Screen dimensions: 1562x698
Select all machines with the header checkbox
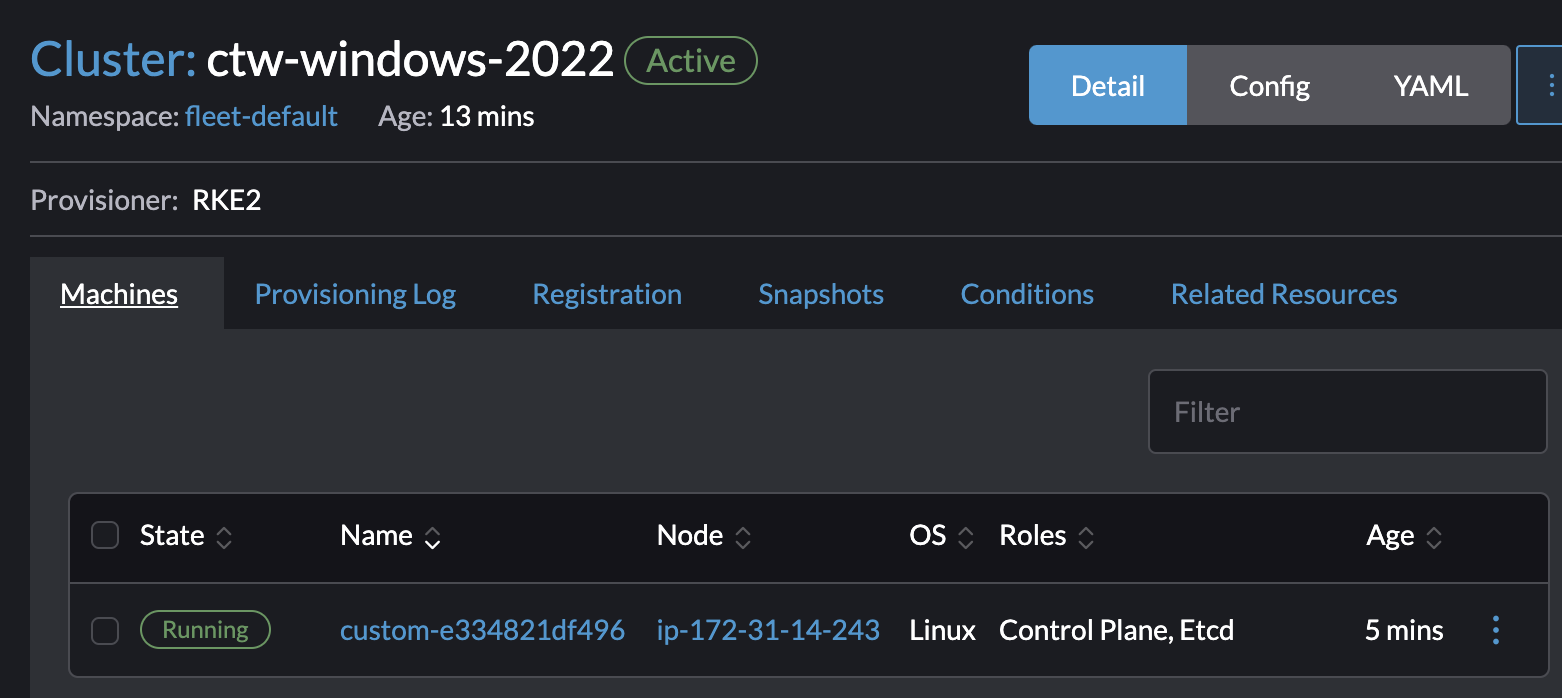[104, 535]
